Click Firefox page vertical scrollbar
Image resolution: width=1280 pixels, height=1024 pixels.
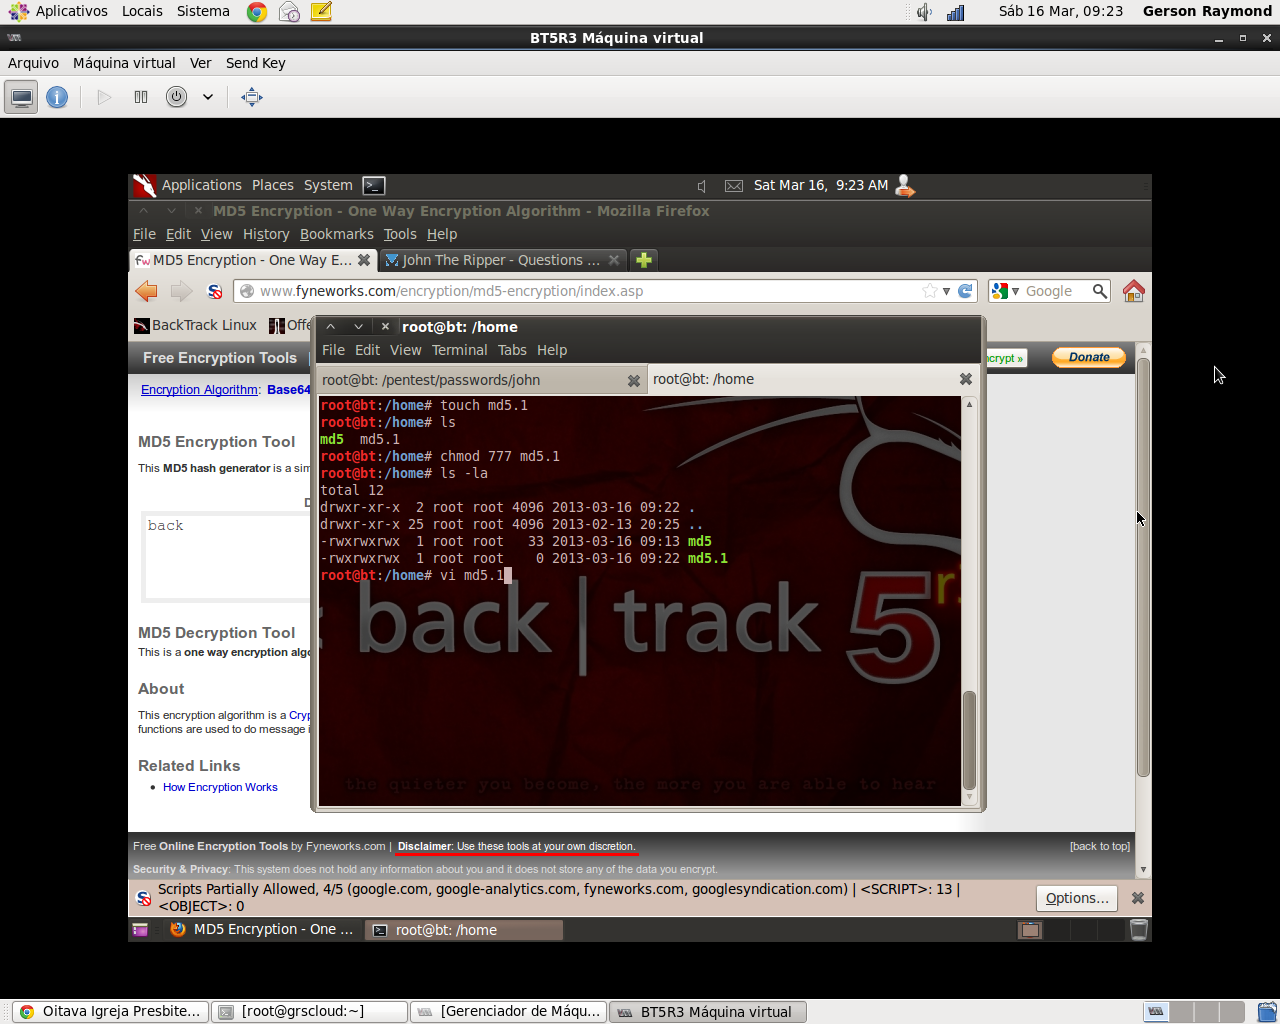click(1143, 565)
